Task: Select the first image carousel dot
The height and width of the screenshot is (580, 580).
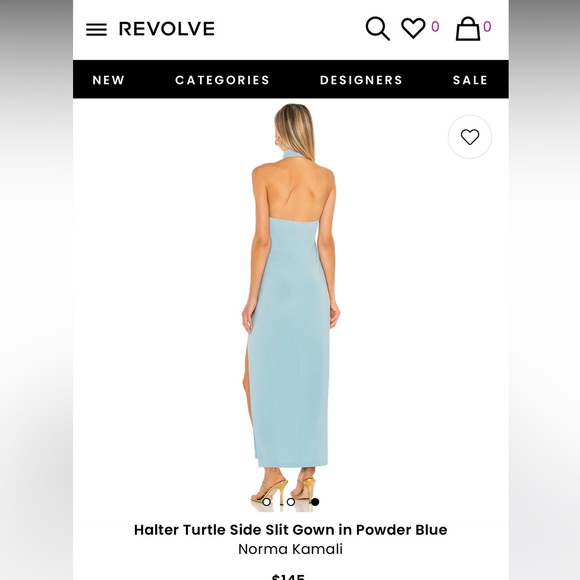Action: 266,502
